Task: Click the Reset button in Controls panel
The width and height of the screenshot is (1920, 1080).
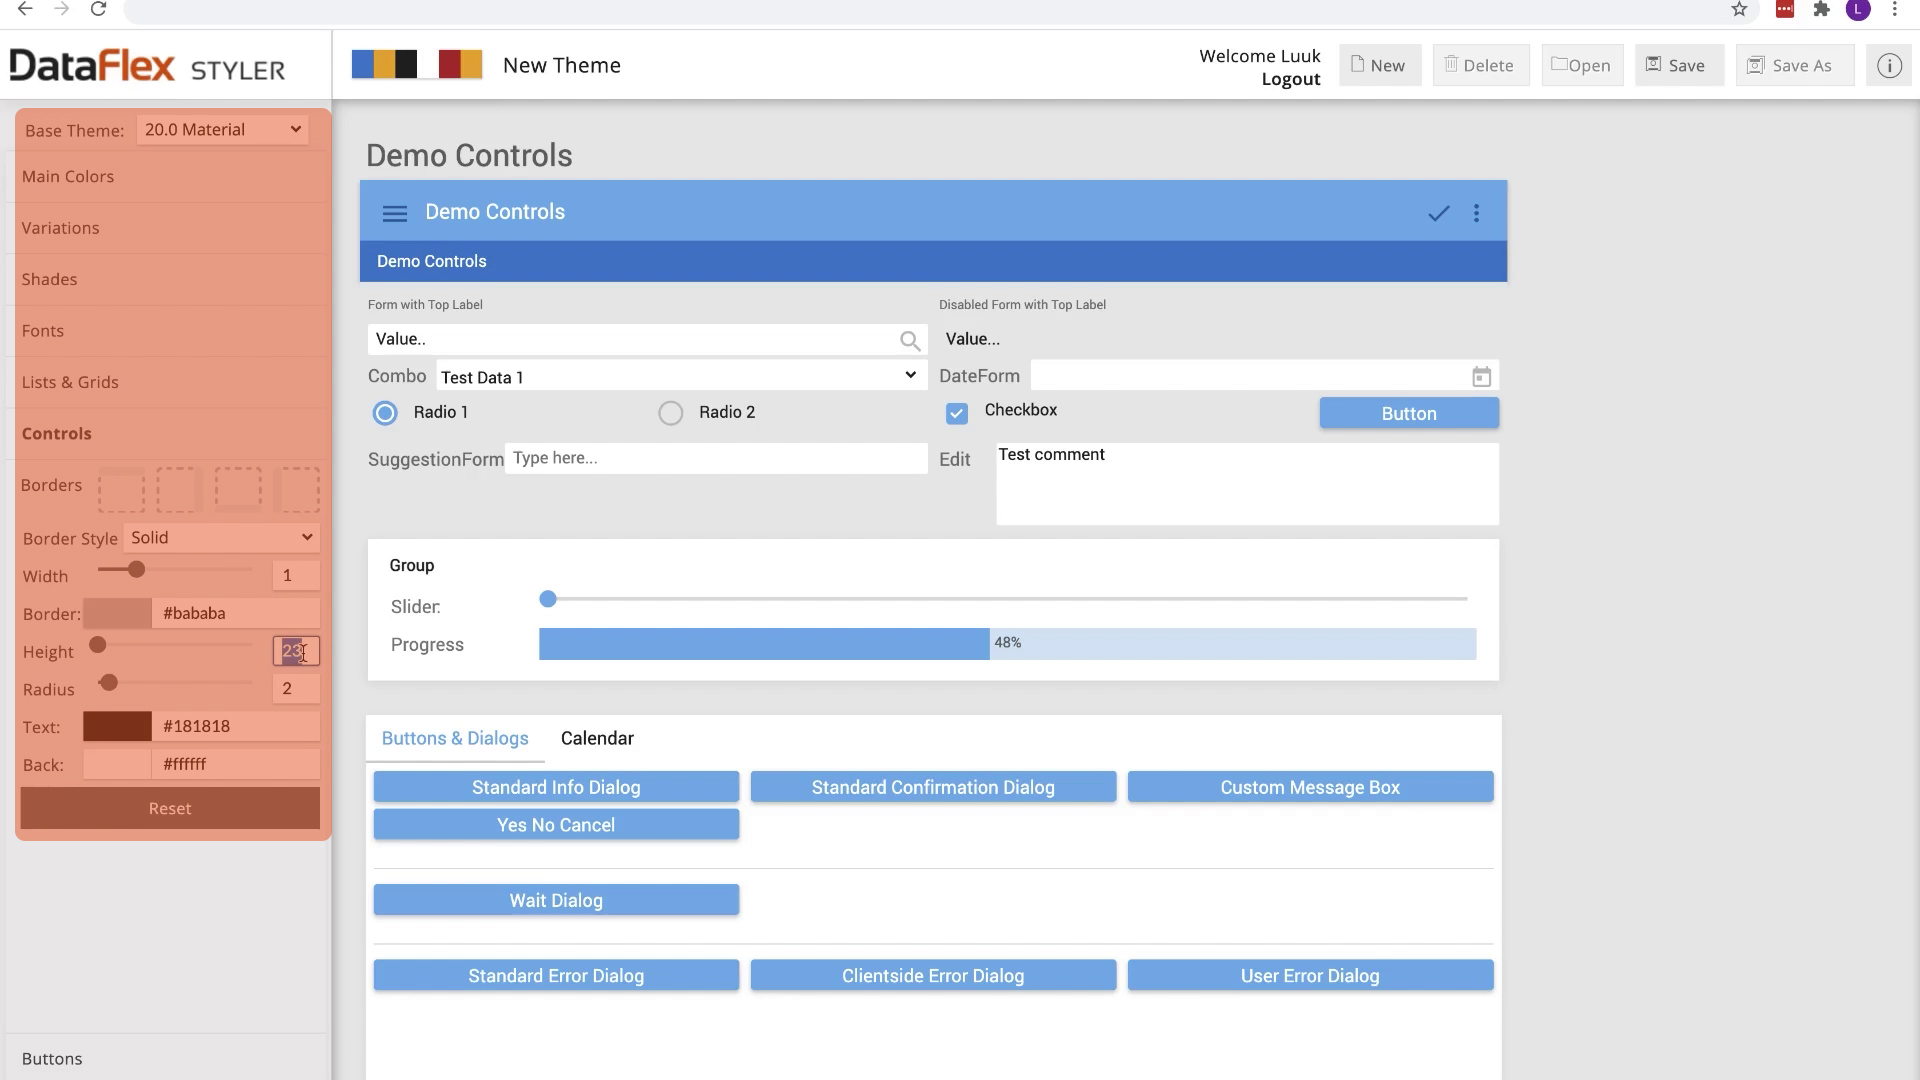Action: pos(170,809)
